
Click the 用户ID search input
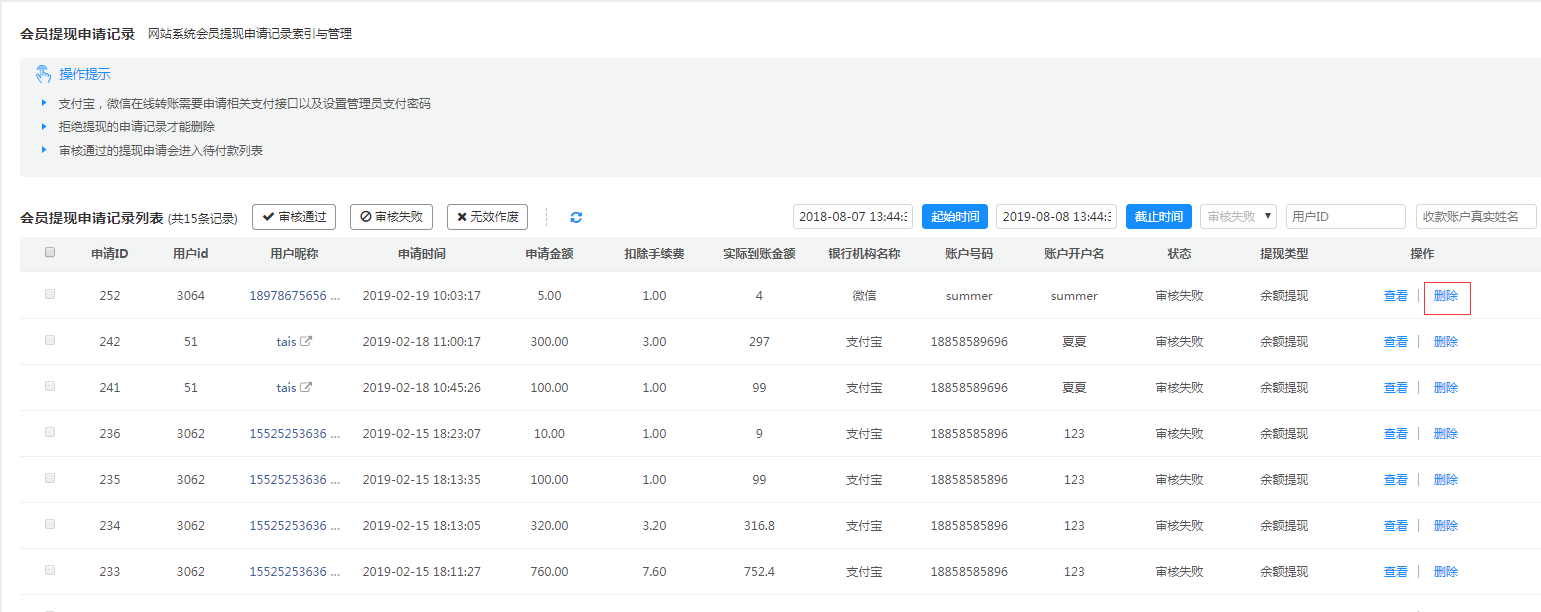click(x=1345, y=217)
